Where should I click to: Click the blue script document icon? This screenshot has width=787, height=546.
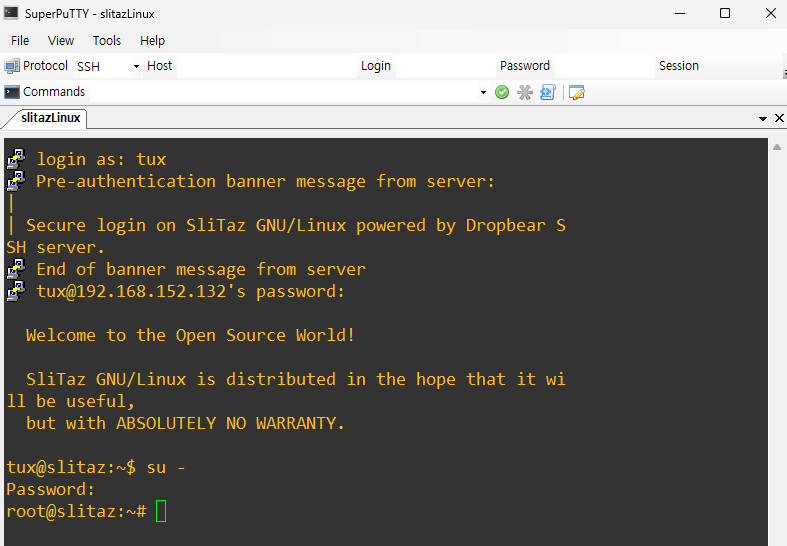pyautogui.click(x=548, y=92)
